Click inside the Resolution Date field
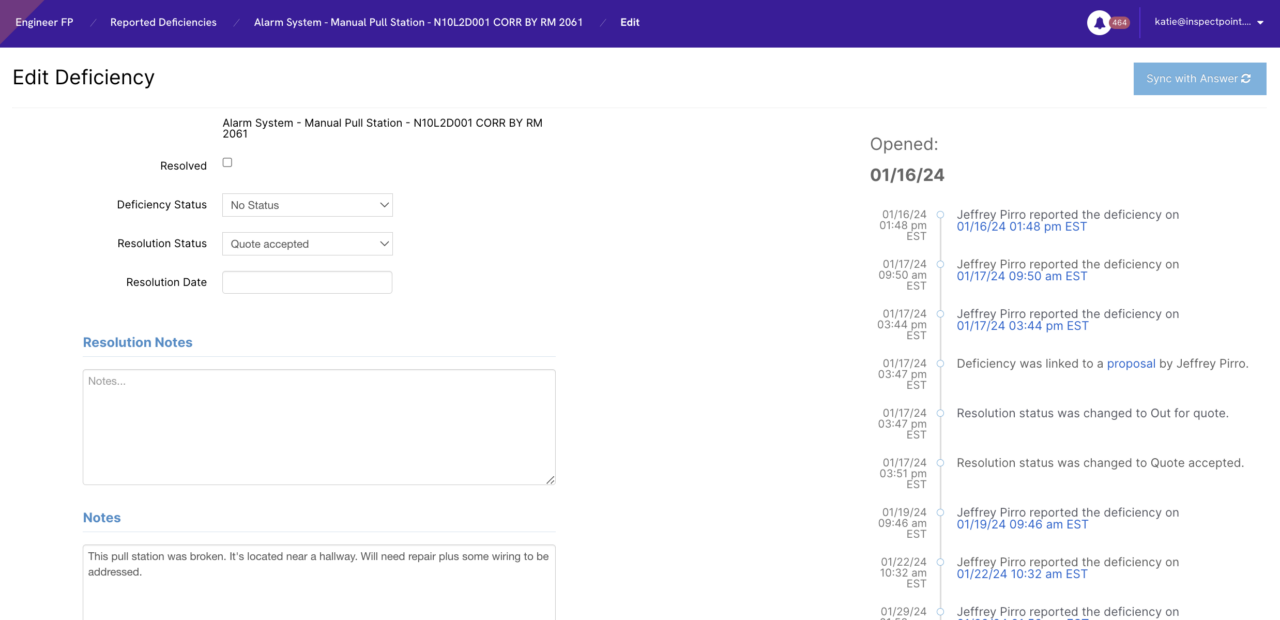Image resolution: width=1280 pixels, height=620 pixels. (307, 282)
